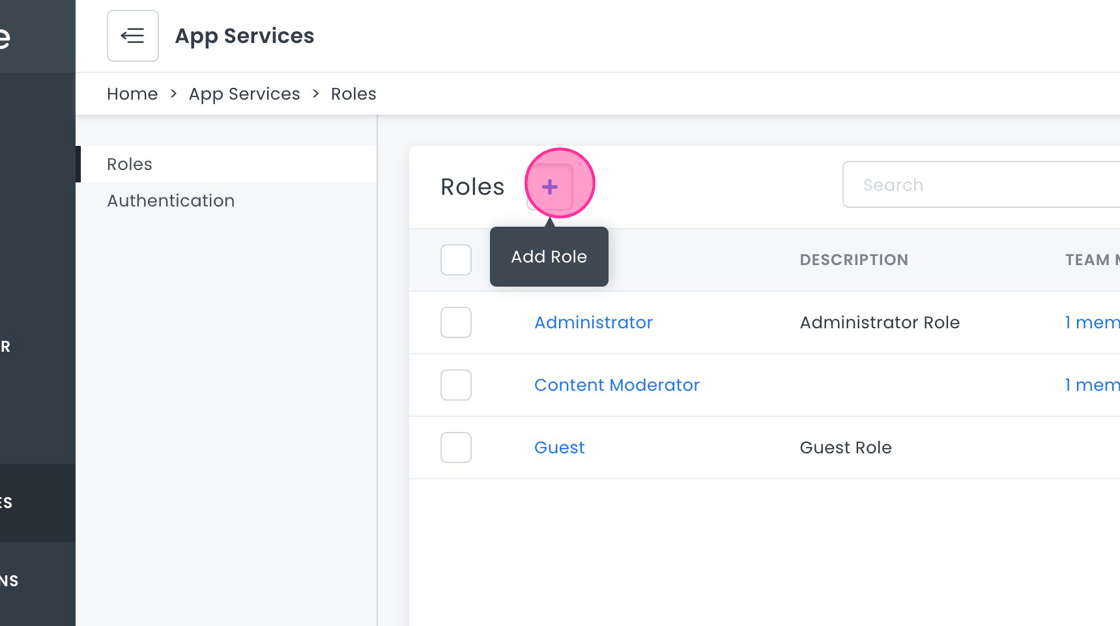This screenshot has width=1120, height=626.
Task: Select the Guest row checkbox
Action: (456, 448)
